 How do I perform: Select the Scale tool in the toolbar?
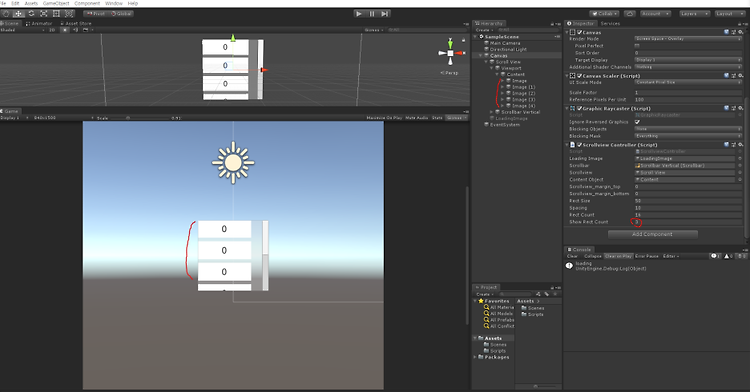tap(44, 14)
